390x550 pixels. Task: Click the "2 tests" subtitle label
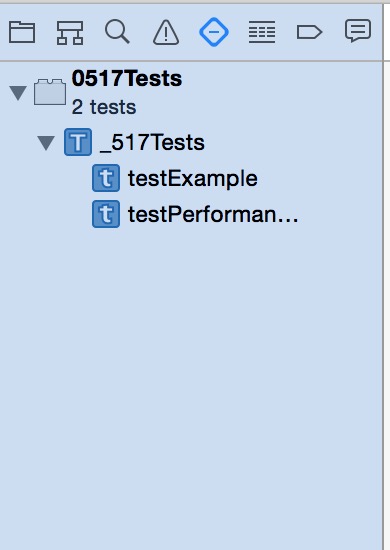click(x=104, y=107)
